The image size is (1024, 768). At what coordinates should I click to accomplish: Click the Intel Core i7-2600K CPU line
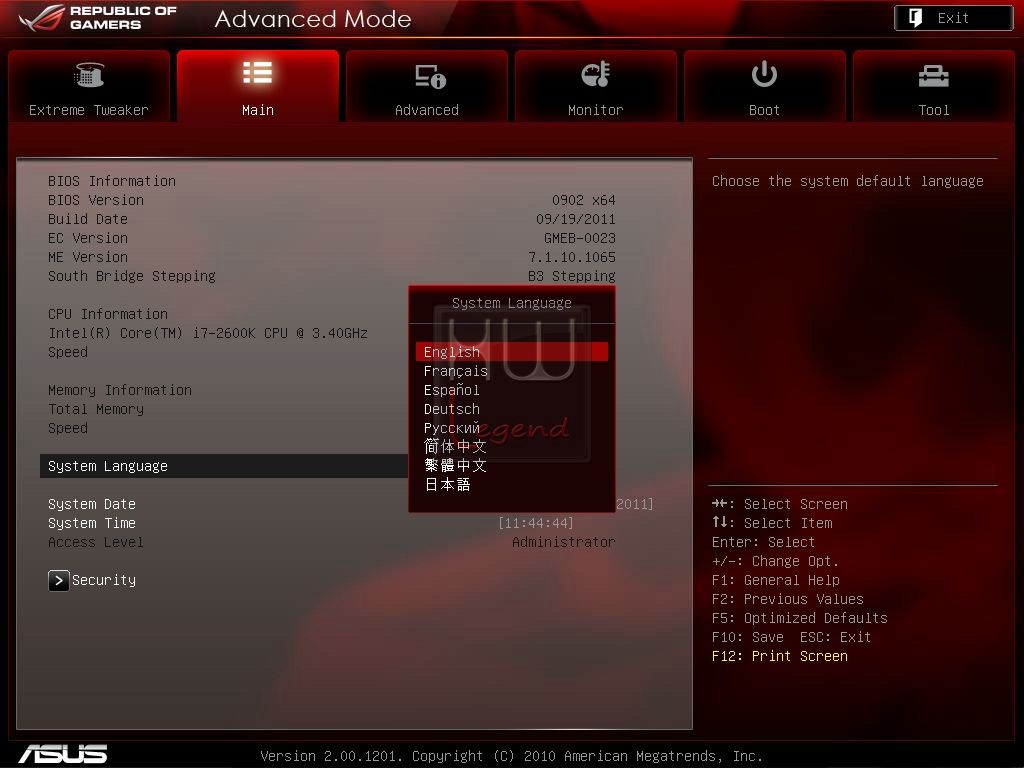pyautogui.click(x=208, y=333)
